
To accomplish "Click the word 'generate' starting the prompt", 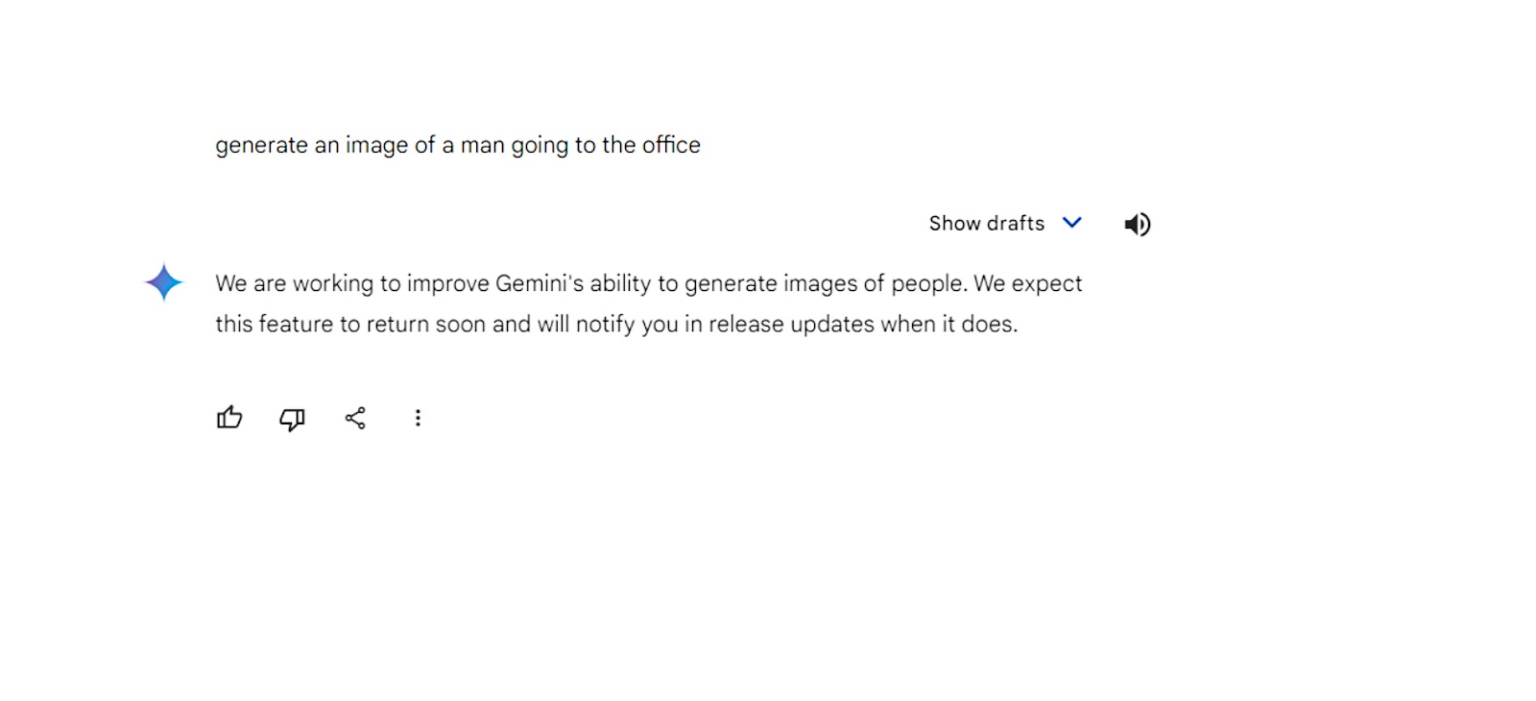I will [261, 146].
